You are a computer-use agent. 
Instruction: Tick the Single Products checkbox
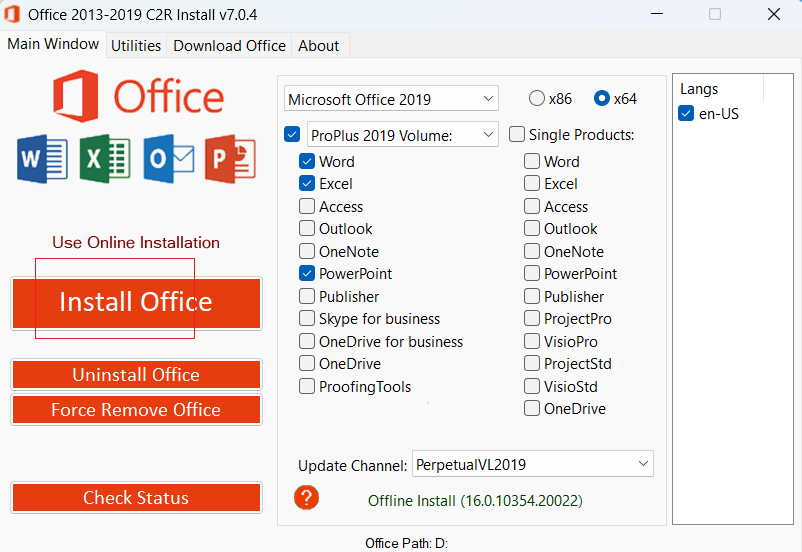[x=517, y=135]
